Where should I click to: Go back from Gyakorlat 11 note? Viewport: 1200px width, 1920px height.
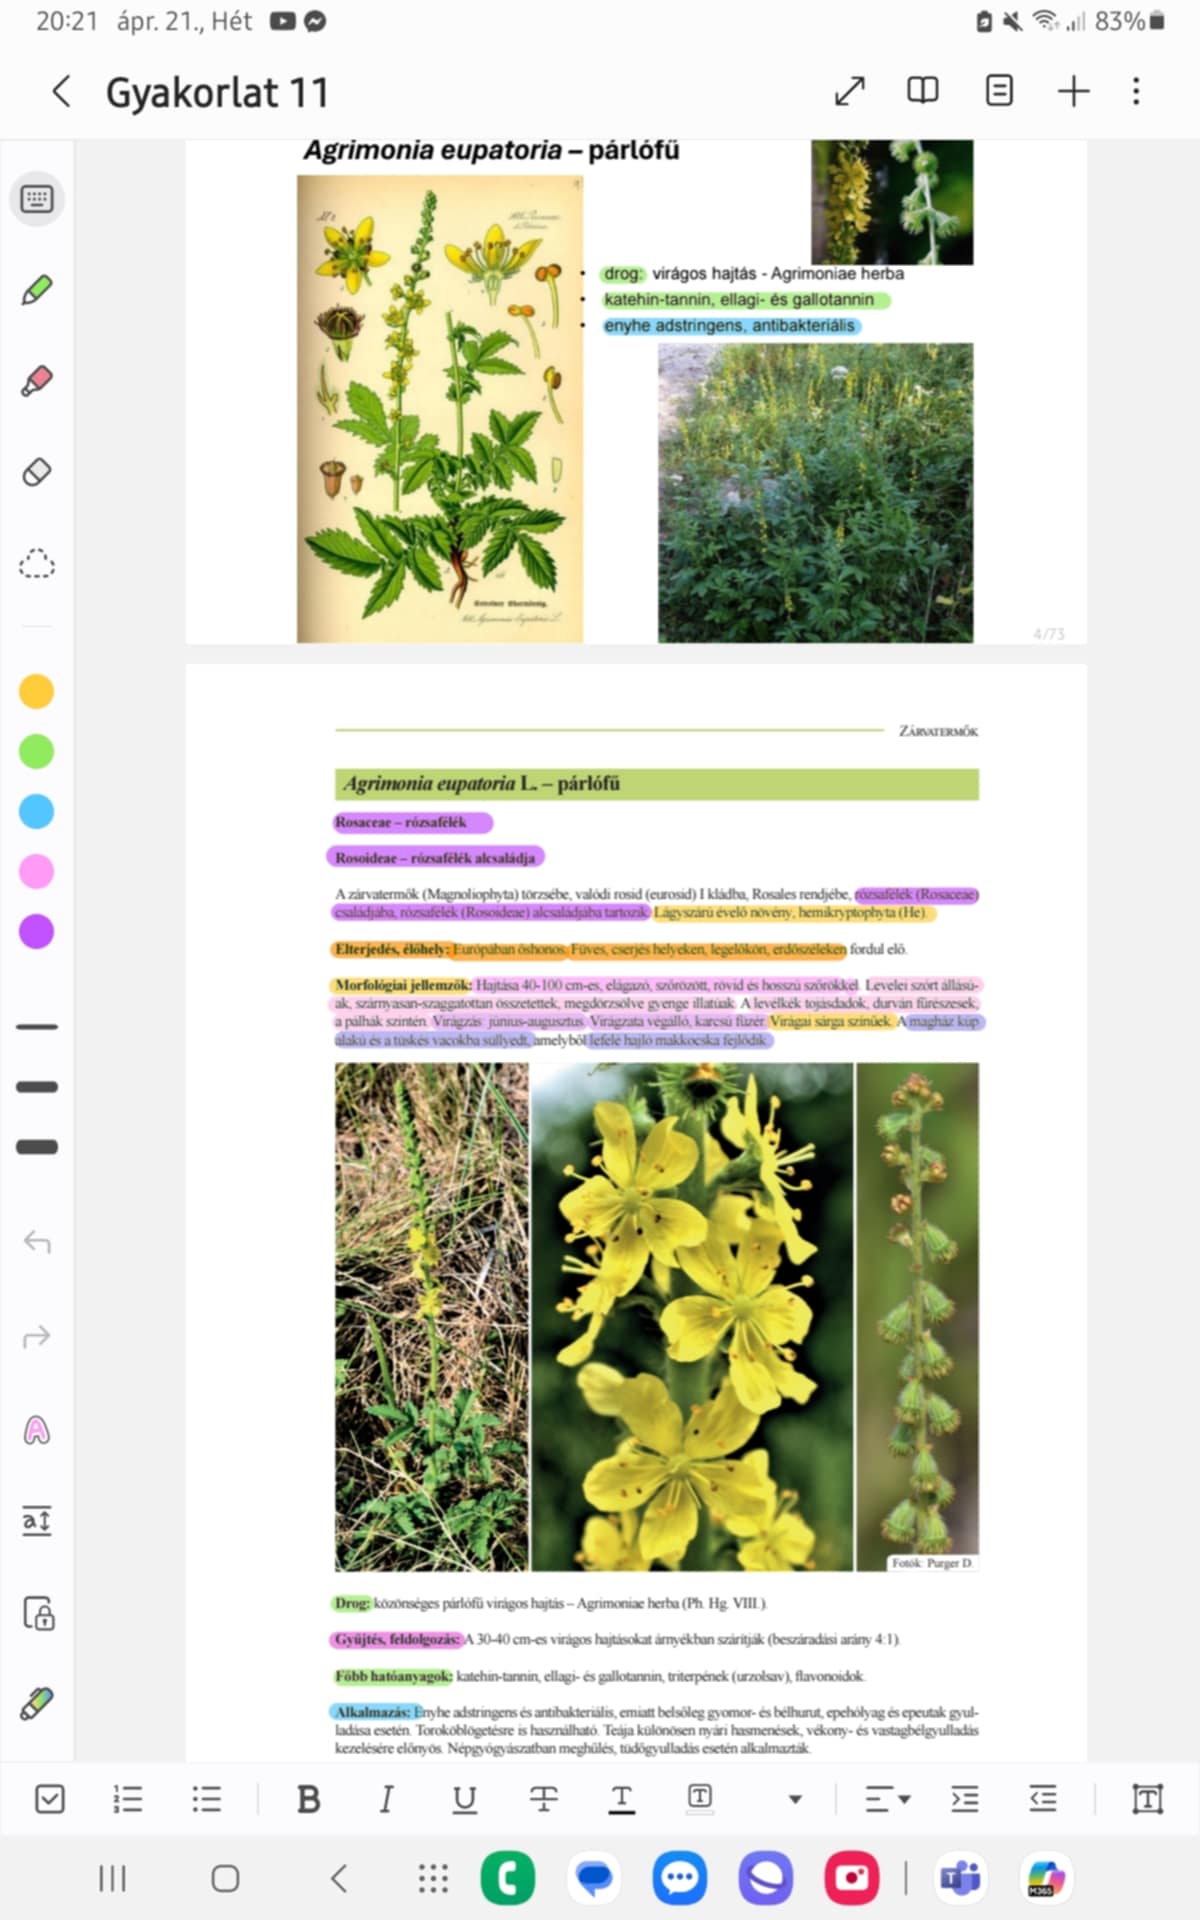(x=62, y=91)
